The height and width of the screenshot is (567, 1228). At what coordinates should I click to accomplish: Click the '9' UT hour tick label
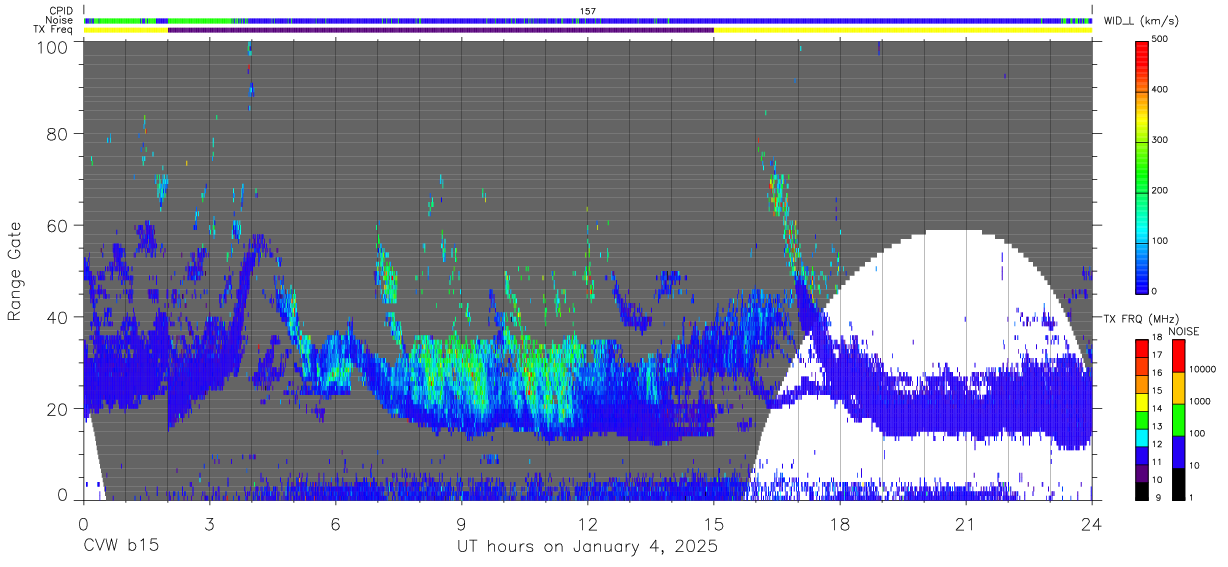(462, 523)
